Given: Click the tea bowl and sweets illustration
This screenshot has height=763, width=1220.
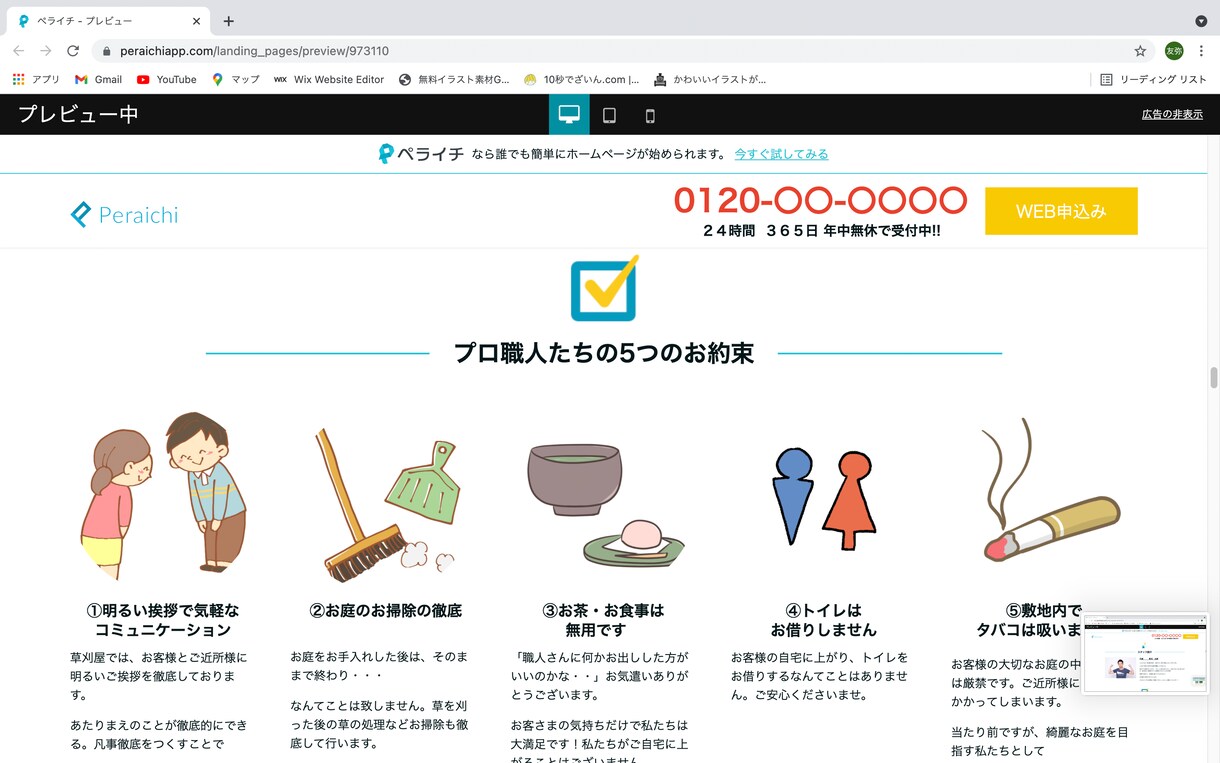Looking at the screenshot, I should [x=605, y=506].
